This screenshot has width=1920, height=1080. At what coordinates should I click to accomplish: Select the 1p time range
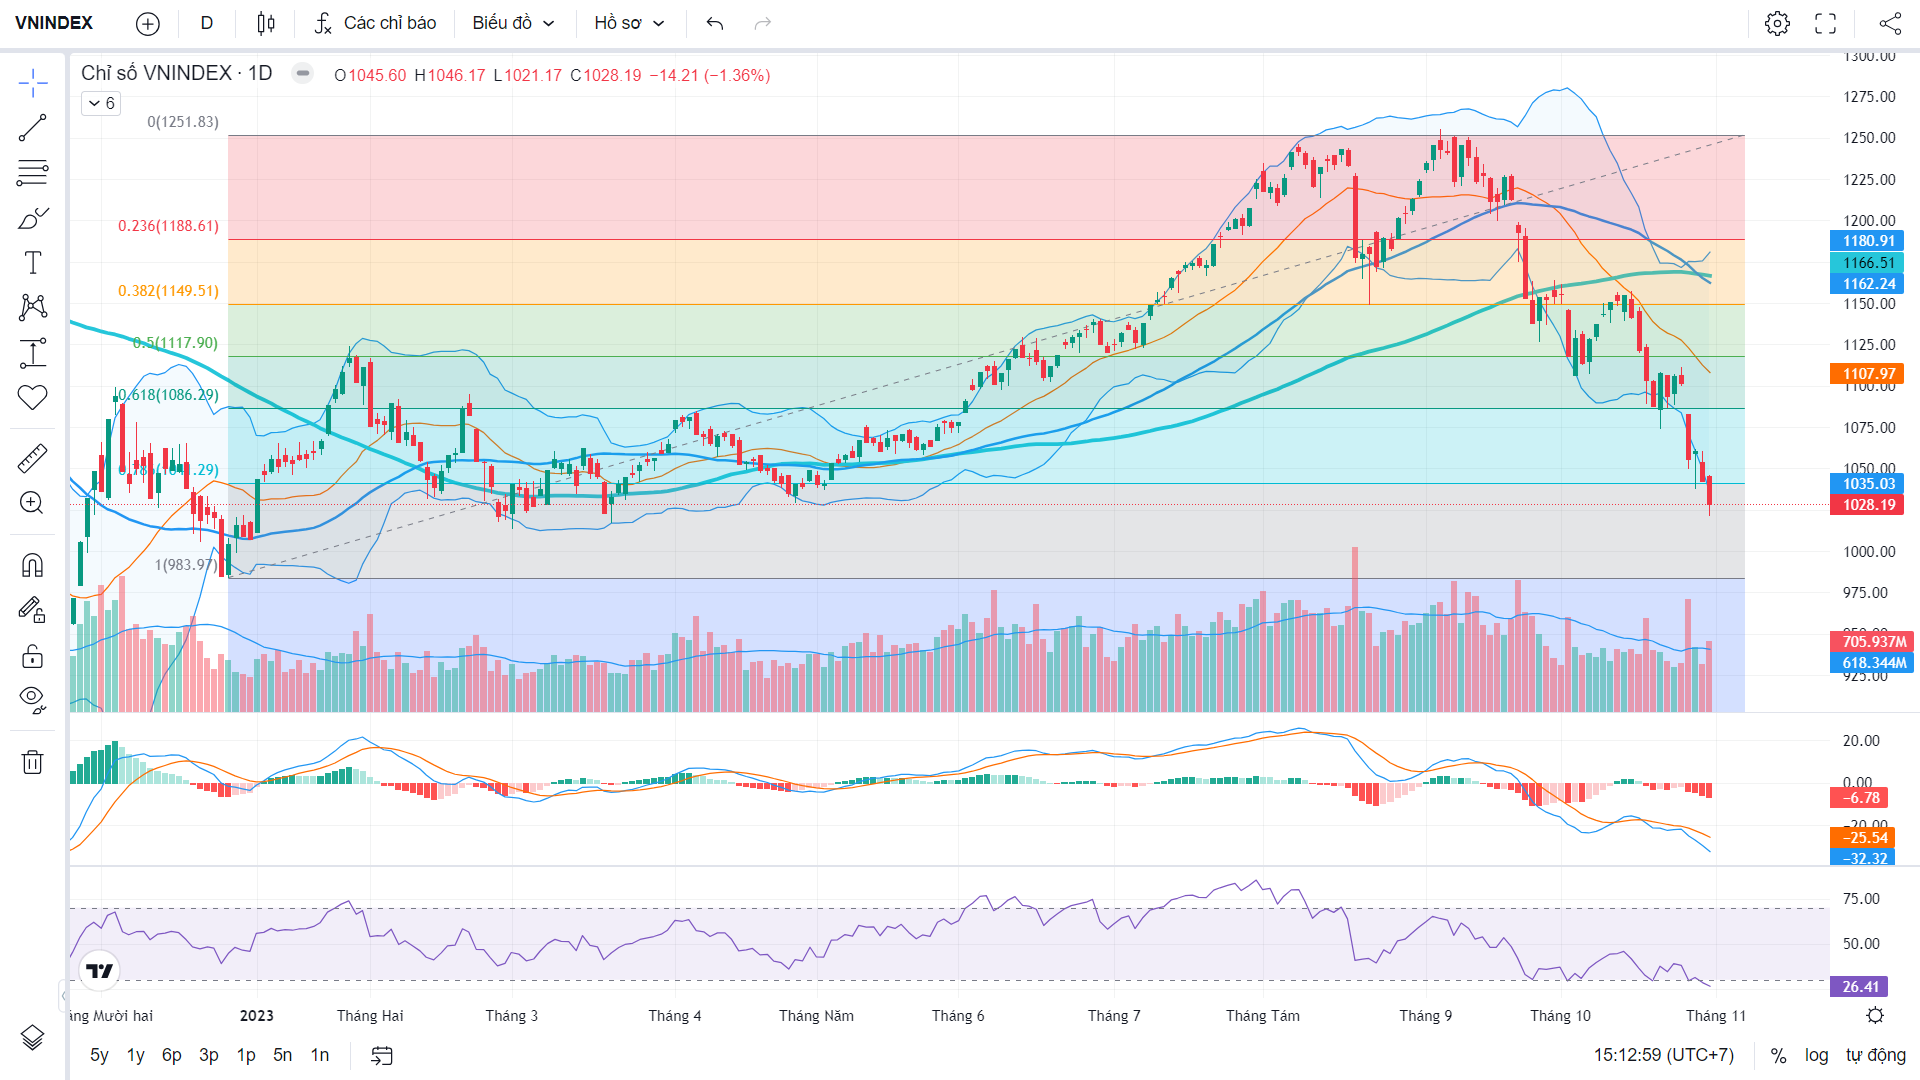tap(246, 1055)
